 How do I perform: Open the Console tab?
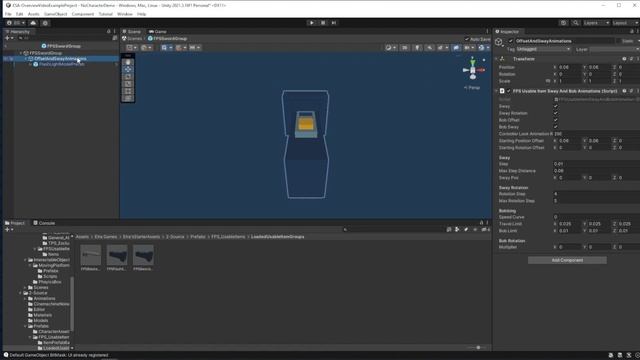tap(44, 223)
